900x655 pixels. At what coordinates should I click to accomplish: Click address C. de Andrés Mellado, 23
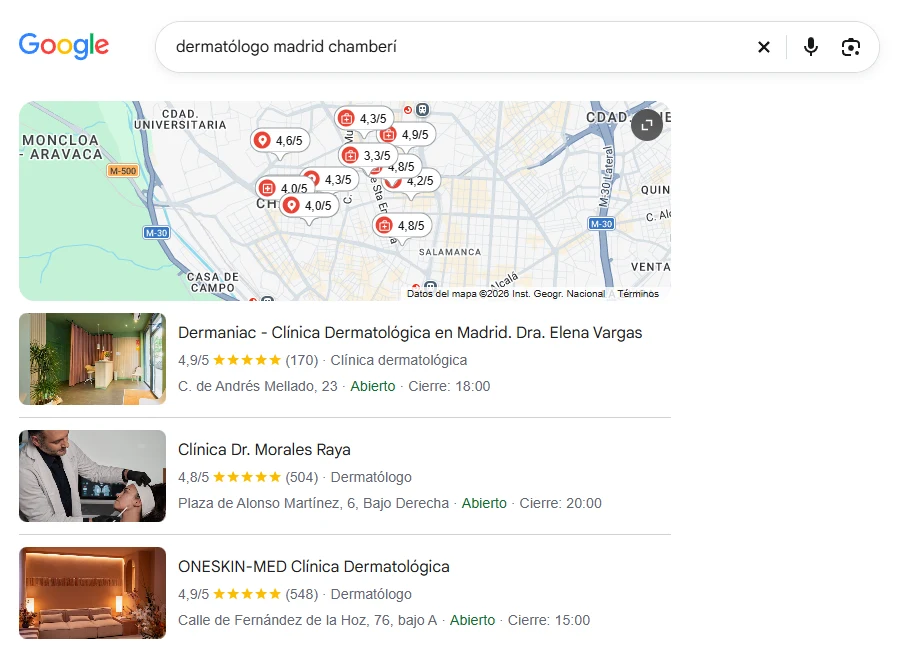coord(258,386)
